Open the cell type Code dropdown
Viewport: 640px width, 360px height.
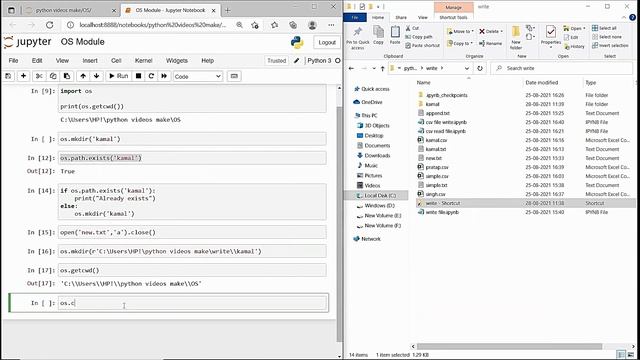198,76
